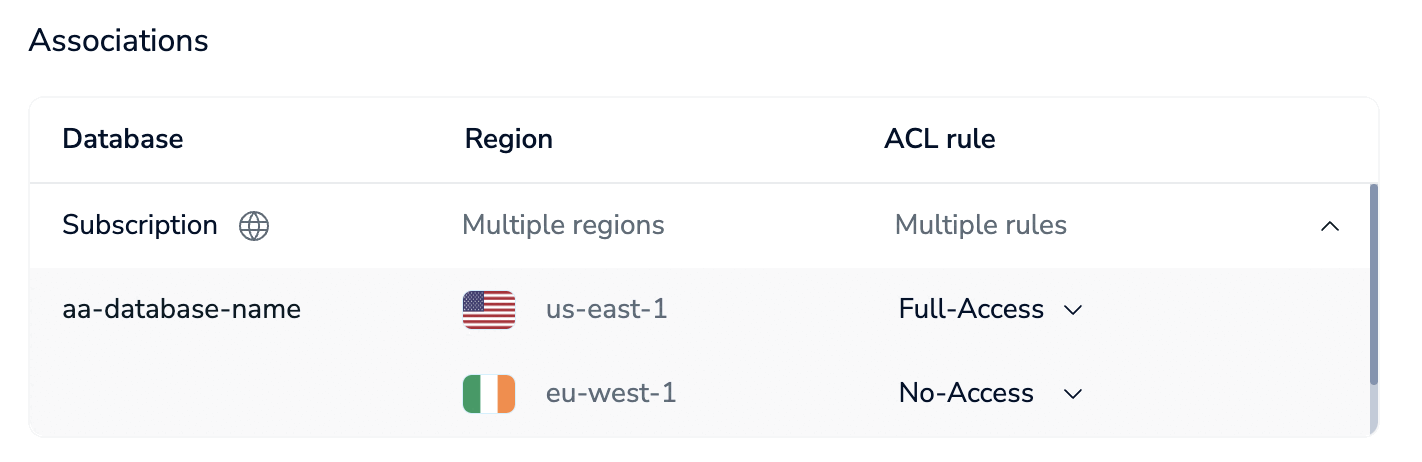Click the Ireland flag icon
Screen dimensions: 1422x462
coord(489,394)
